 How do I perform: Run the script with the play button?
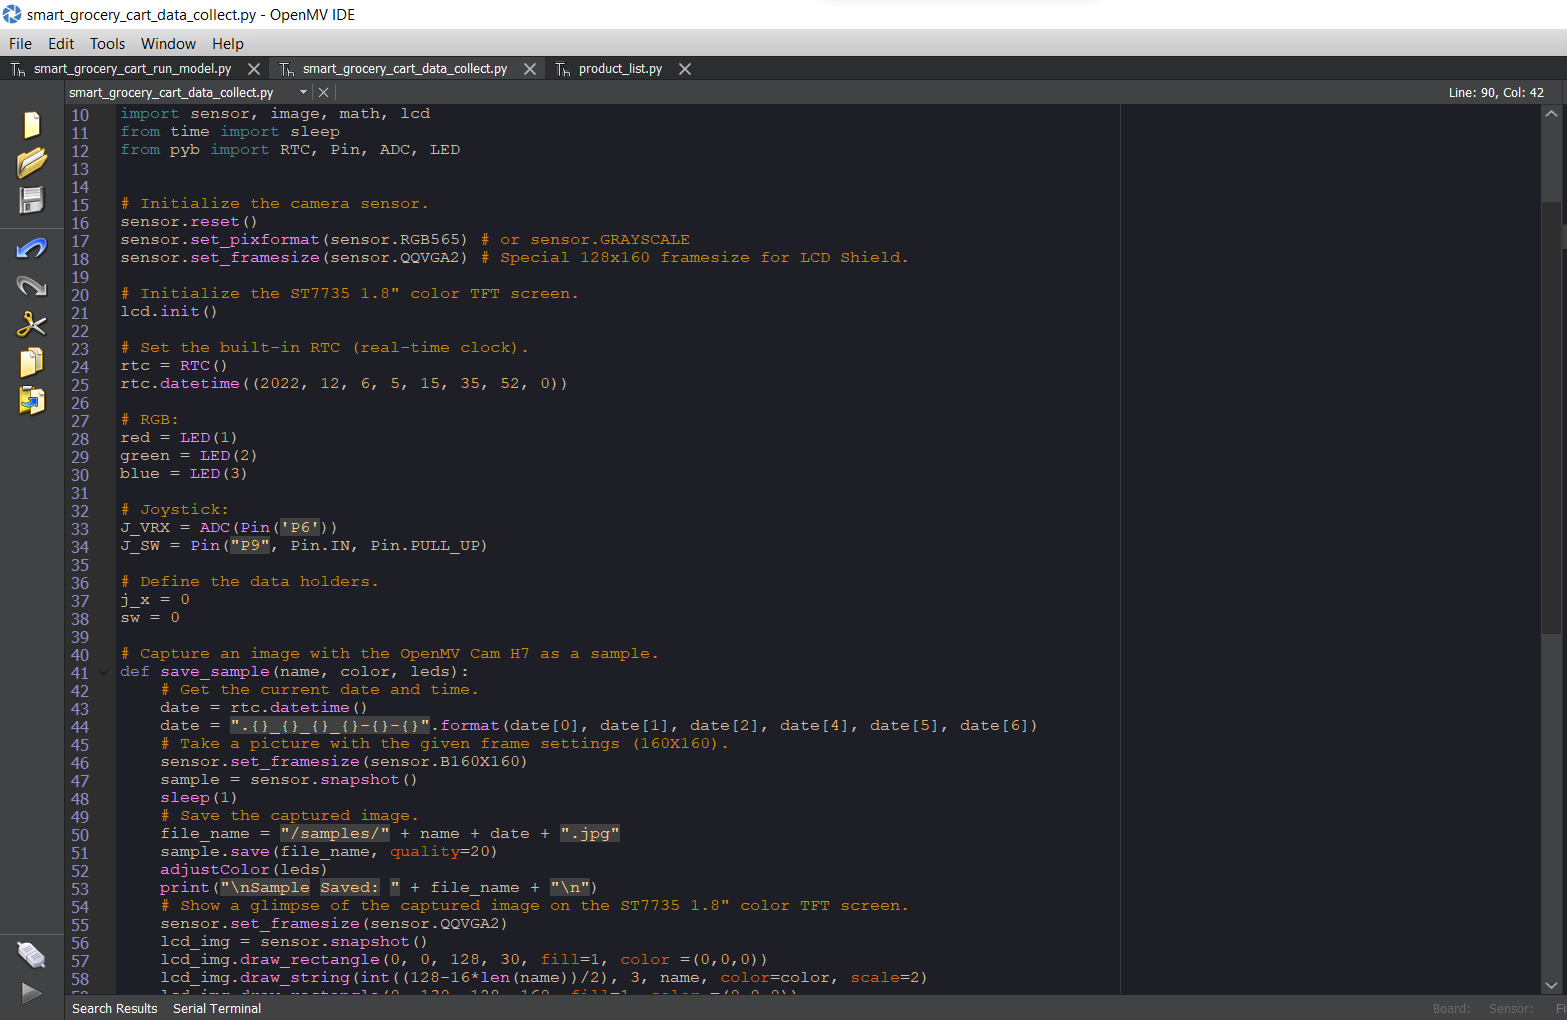tap(30, 993)
